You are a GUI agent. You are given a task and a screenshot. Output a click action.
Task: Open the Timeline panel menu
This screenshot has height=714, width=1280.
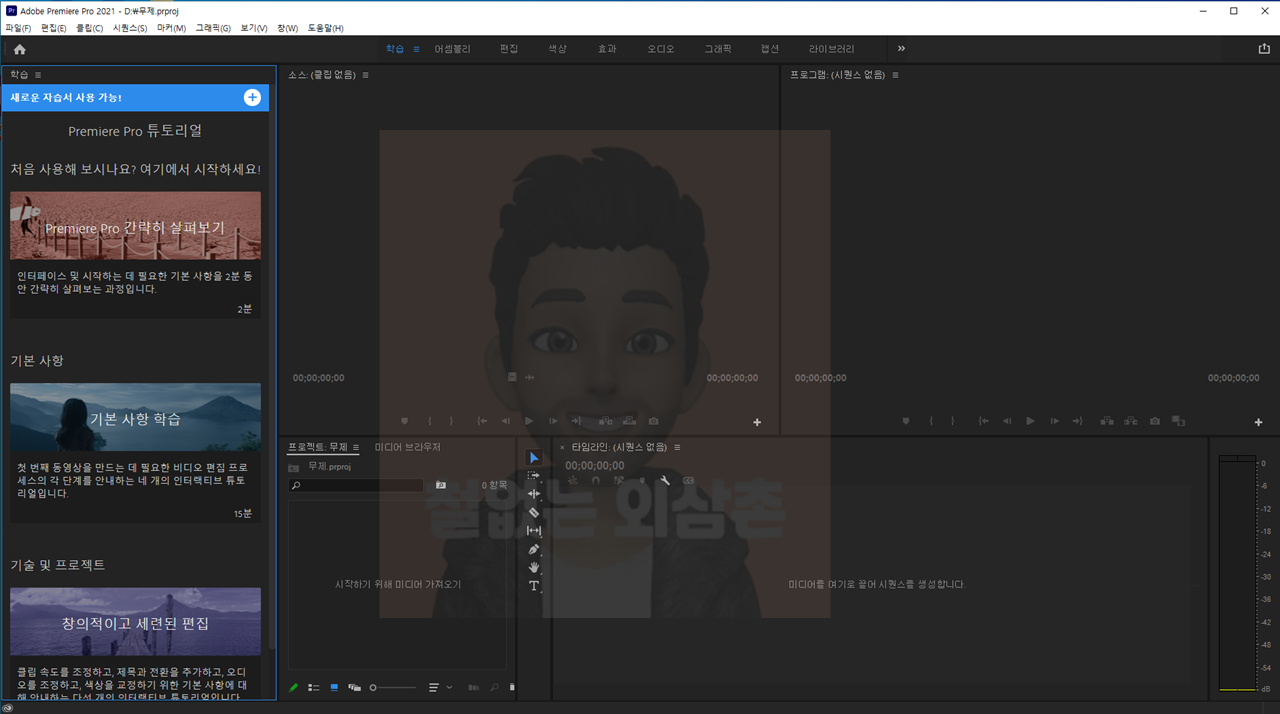677,447
